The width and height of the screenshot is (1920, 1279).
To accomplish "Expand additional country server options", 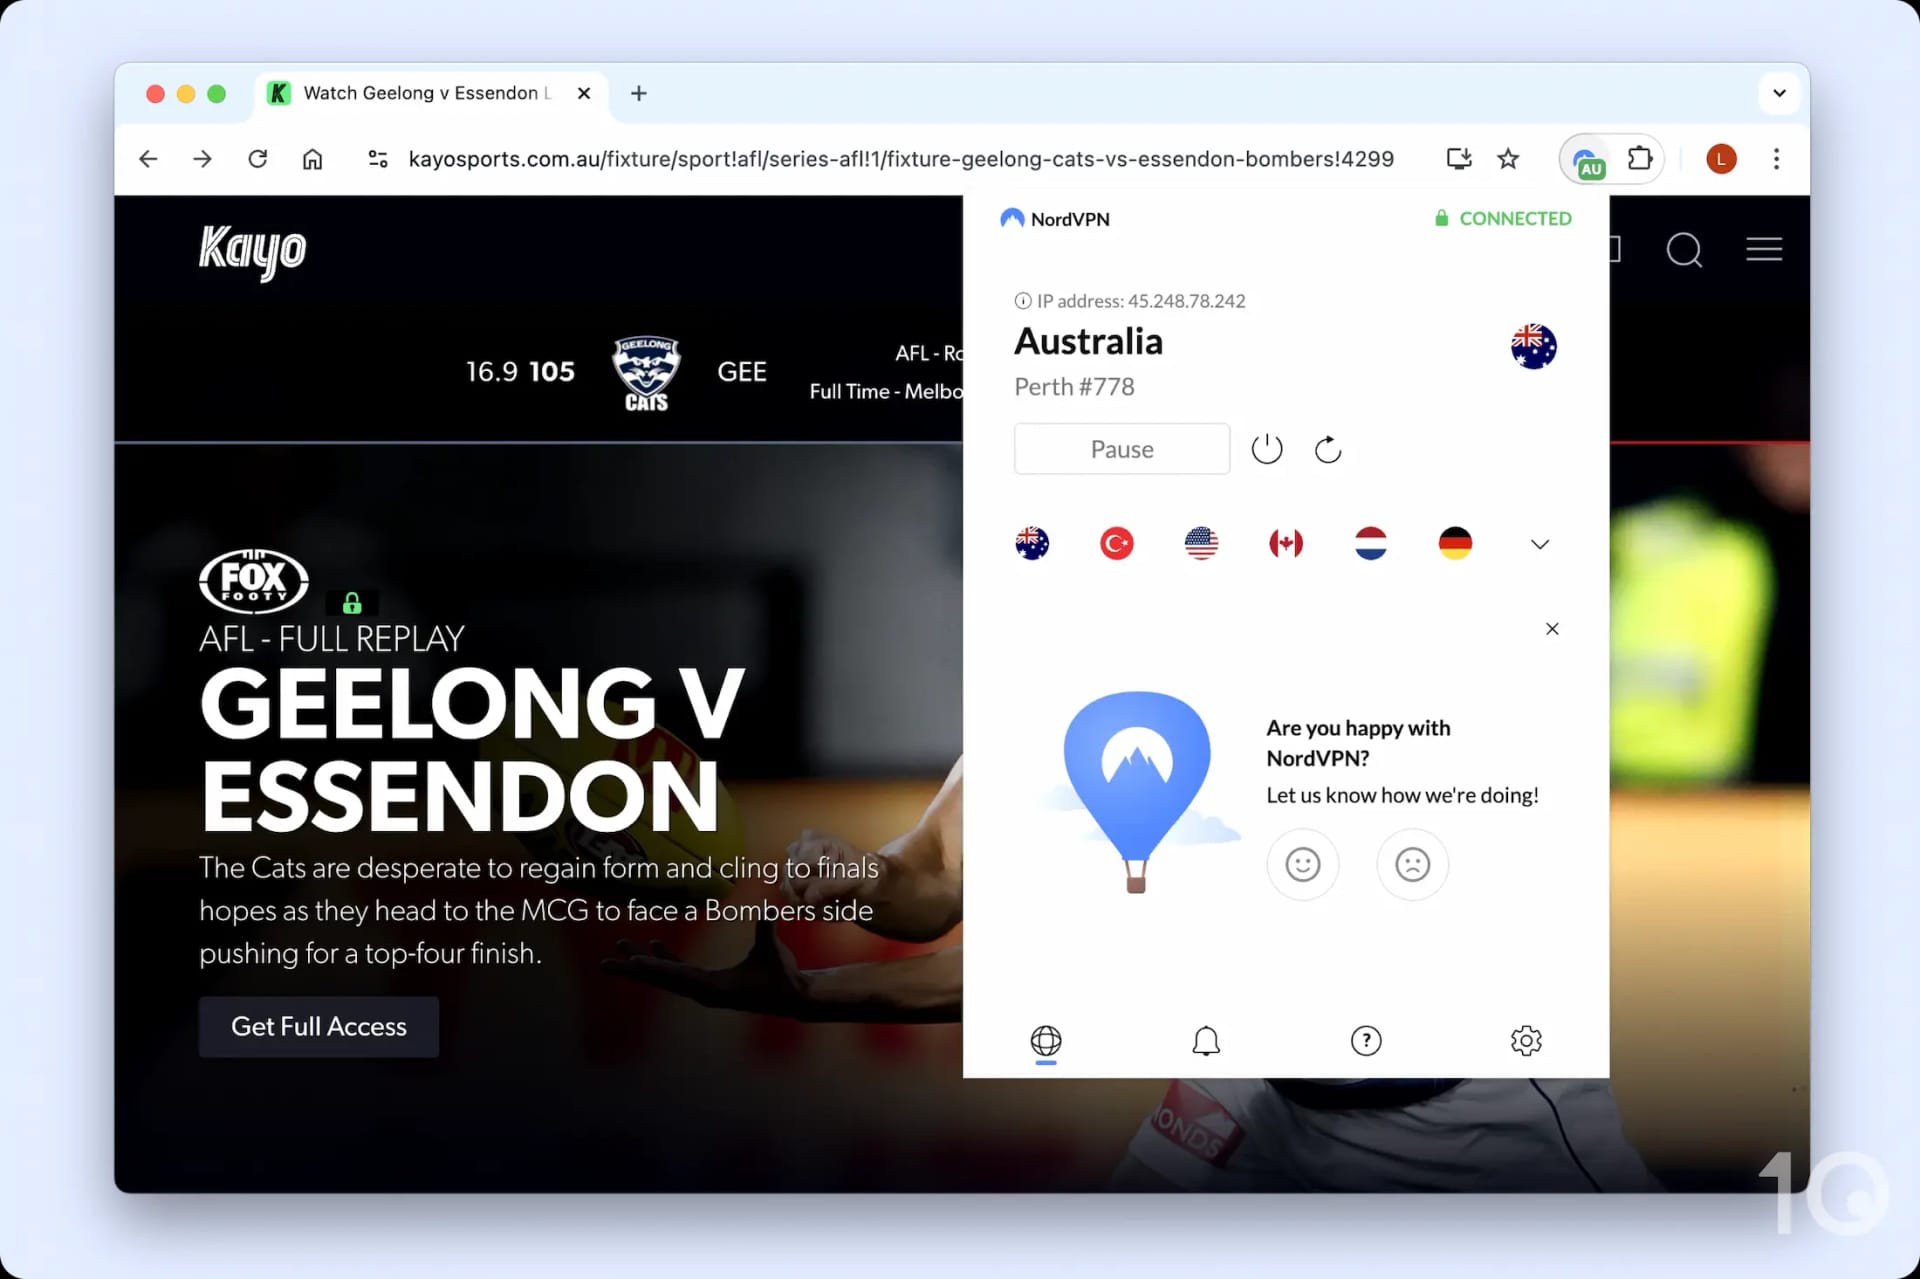I will (1539, 542).
